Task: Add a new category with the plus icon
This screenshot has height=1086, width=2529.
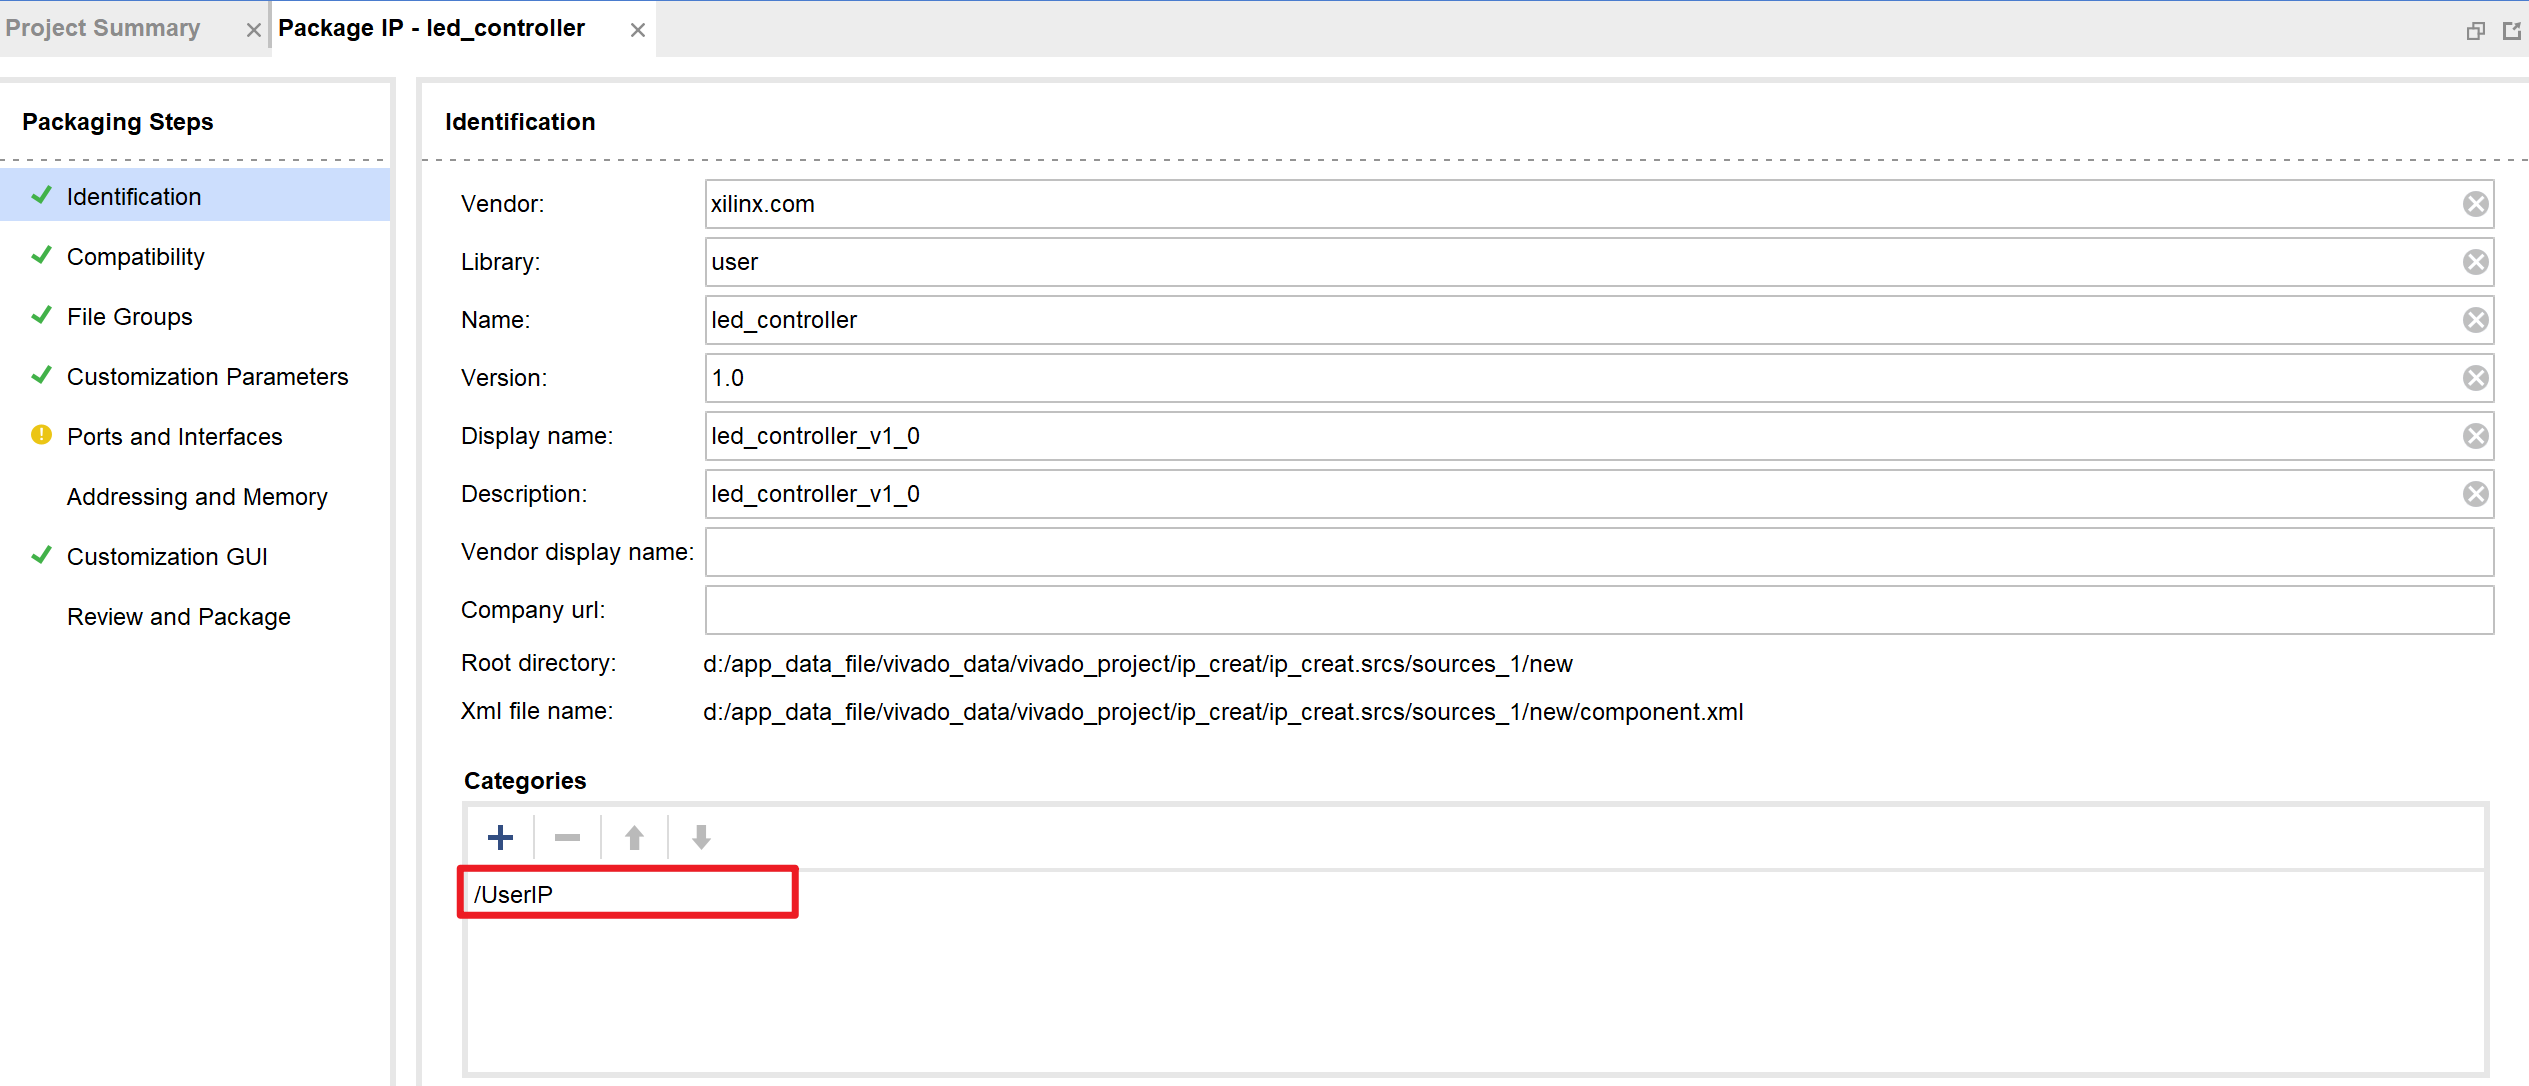Action: click(500, 837)
